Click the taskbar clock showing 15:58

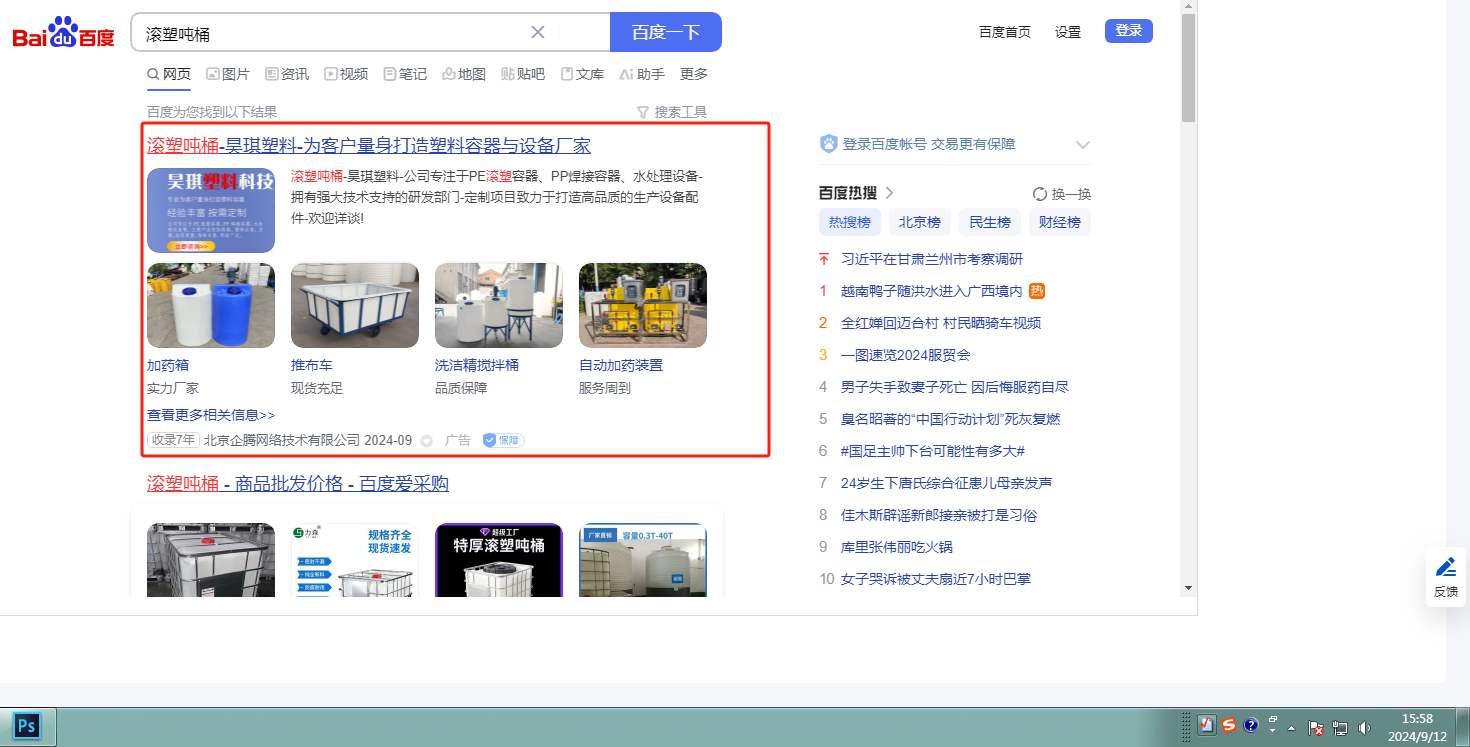click(x=1418, y=727)
